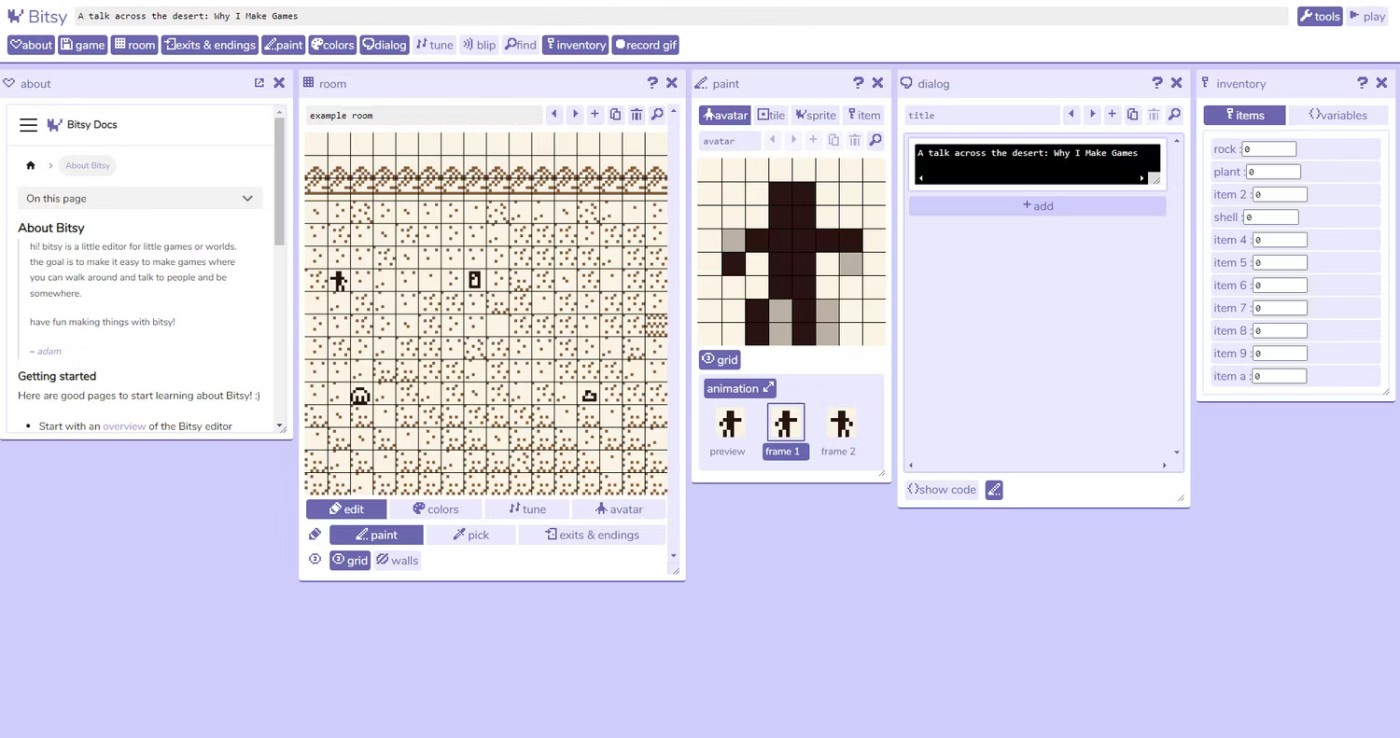Expand the On this page dropdown
Image resolution: width=1400 pixels, height=738 pixels.
tap(140, 198)
